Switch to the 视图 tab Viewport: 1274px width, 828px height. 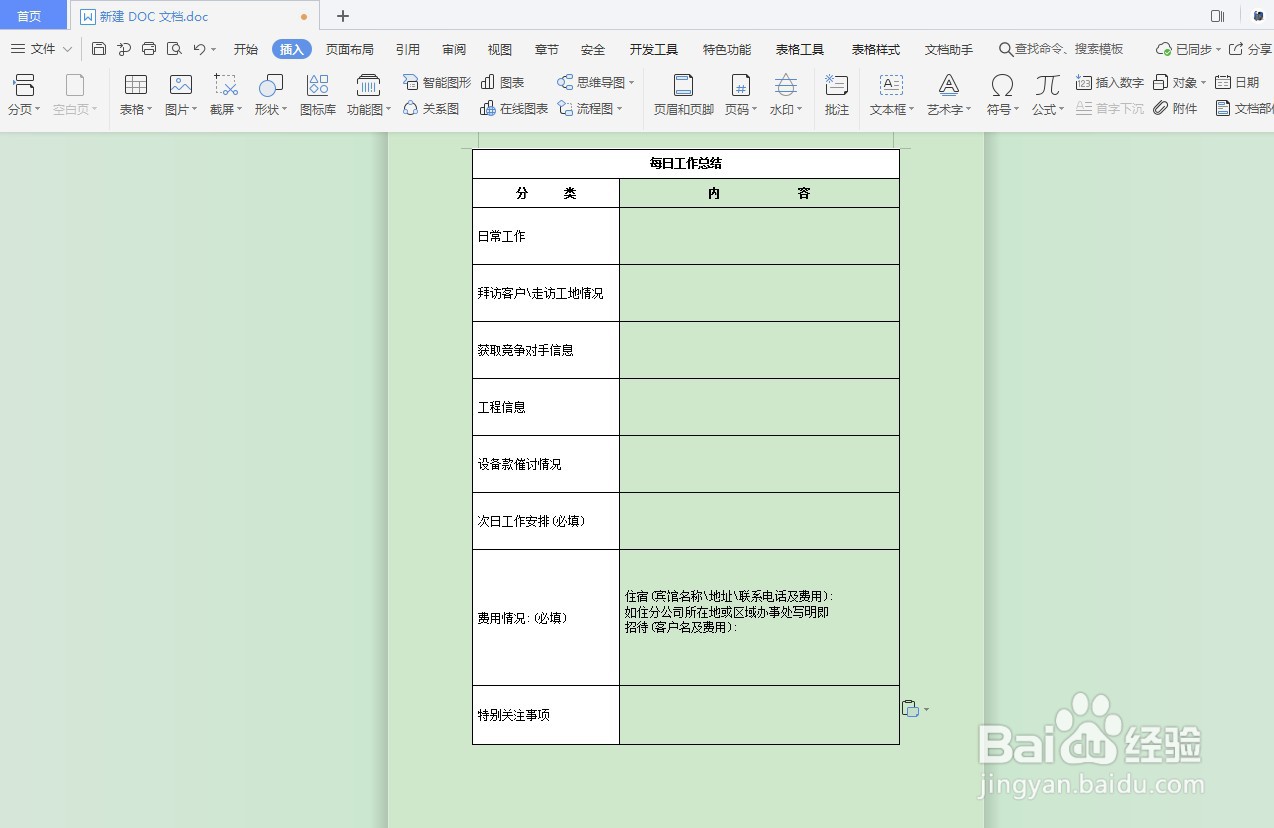(x=500, y=49)
